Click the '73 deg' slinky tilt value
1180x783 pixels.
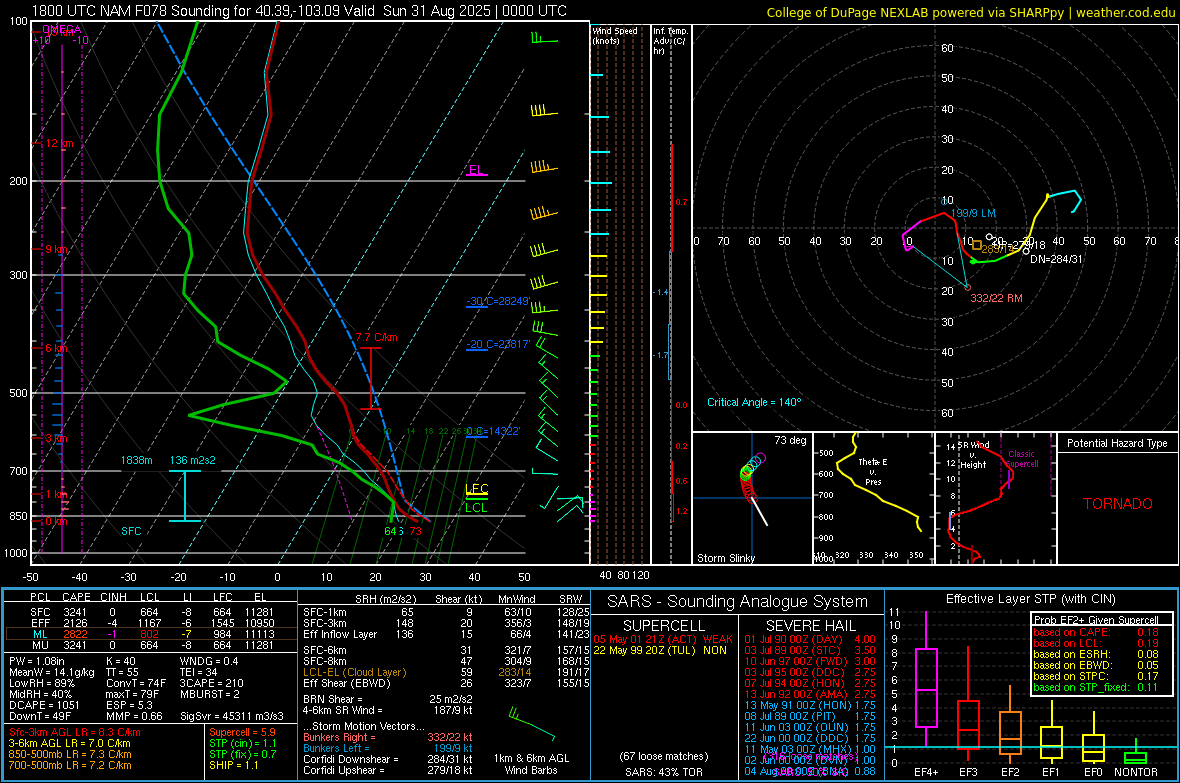click(x=790, y=440)
